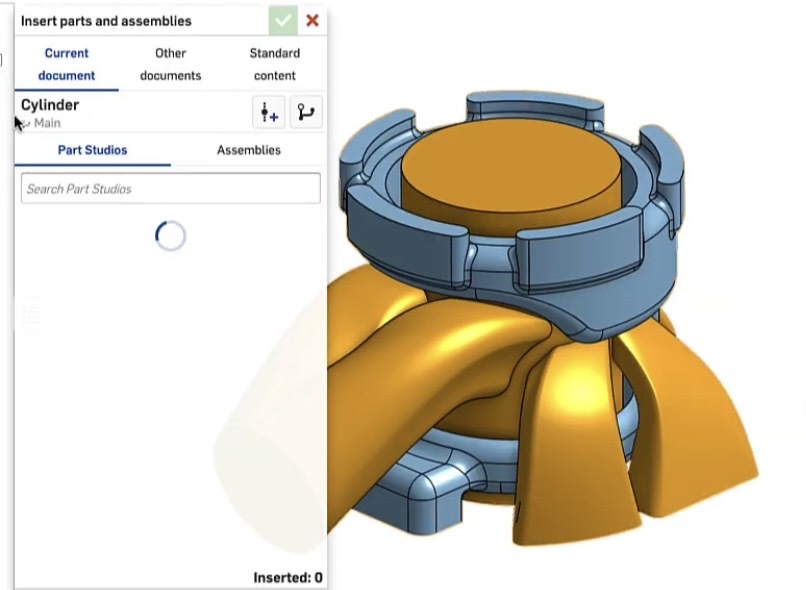Focus the Search Part Studios field
This screenshot has width=806, height=590.
tap(170, 189)
